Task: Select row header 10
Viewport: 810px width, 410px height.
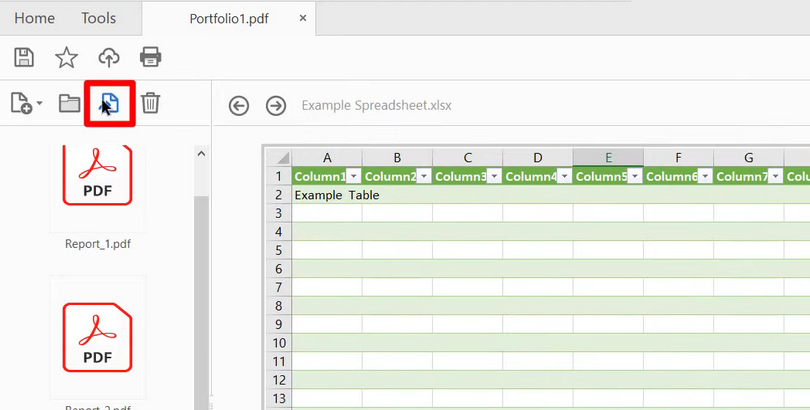Action: [x=279, y=343]
